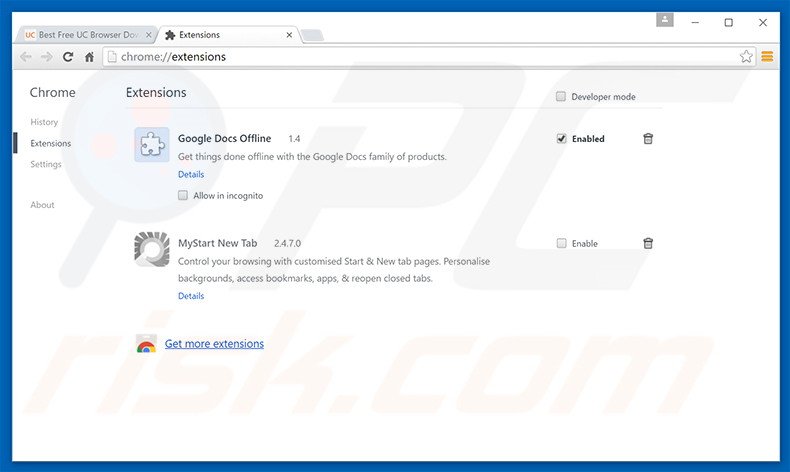Select the Extensions browser tab

(x=229, y=35)
